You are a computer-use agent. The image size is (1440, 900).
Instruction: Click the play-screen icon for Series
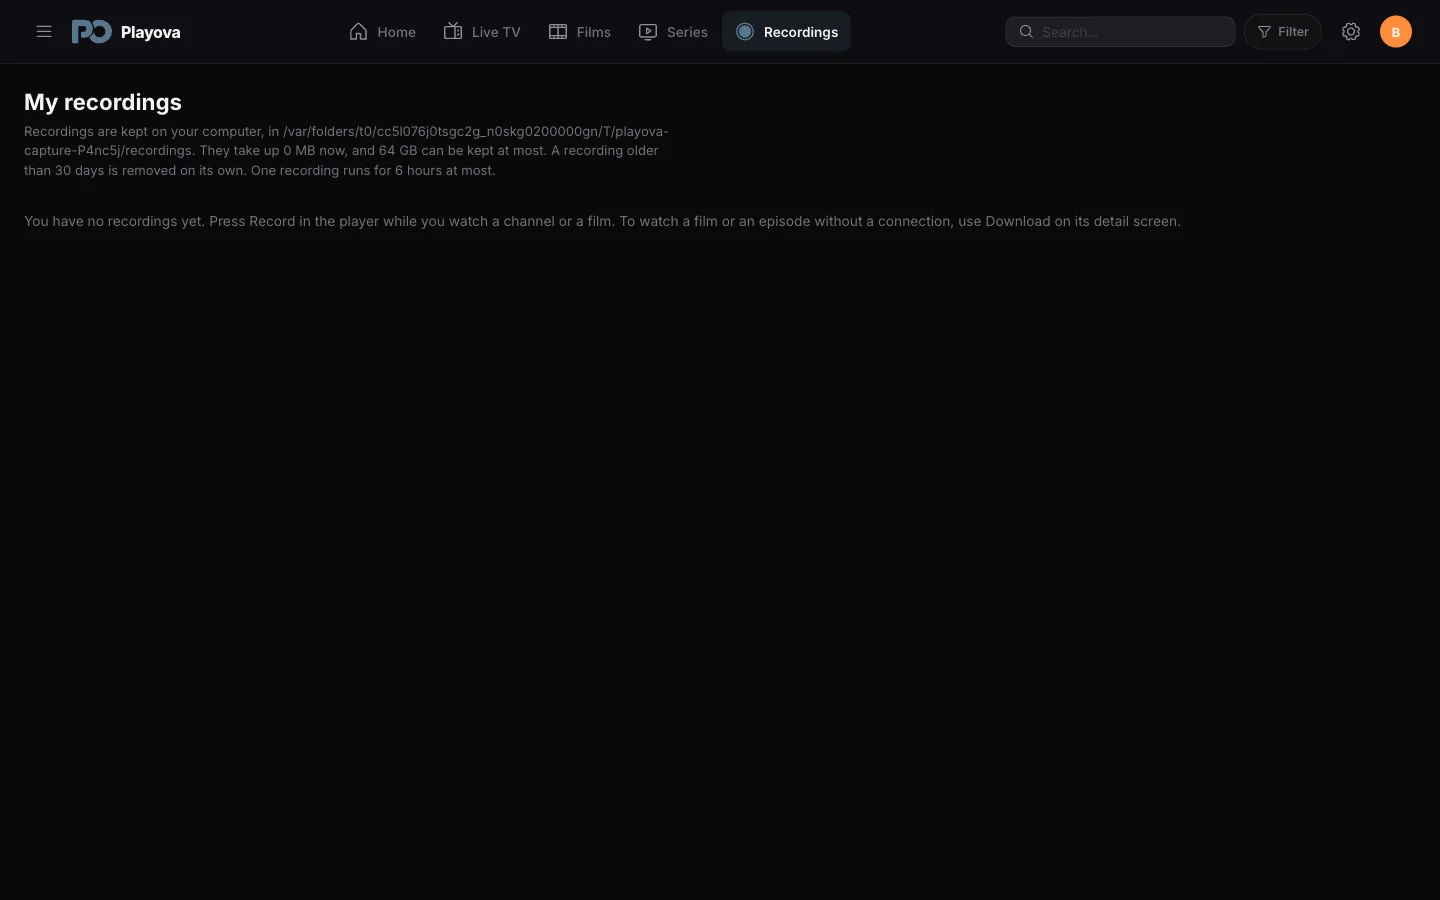648,32
